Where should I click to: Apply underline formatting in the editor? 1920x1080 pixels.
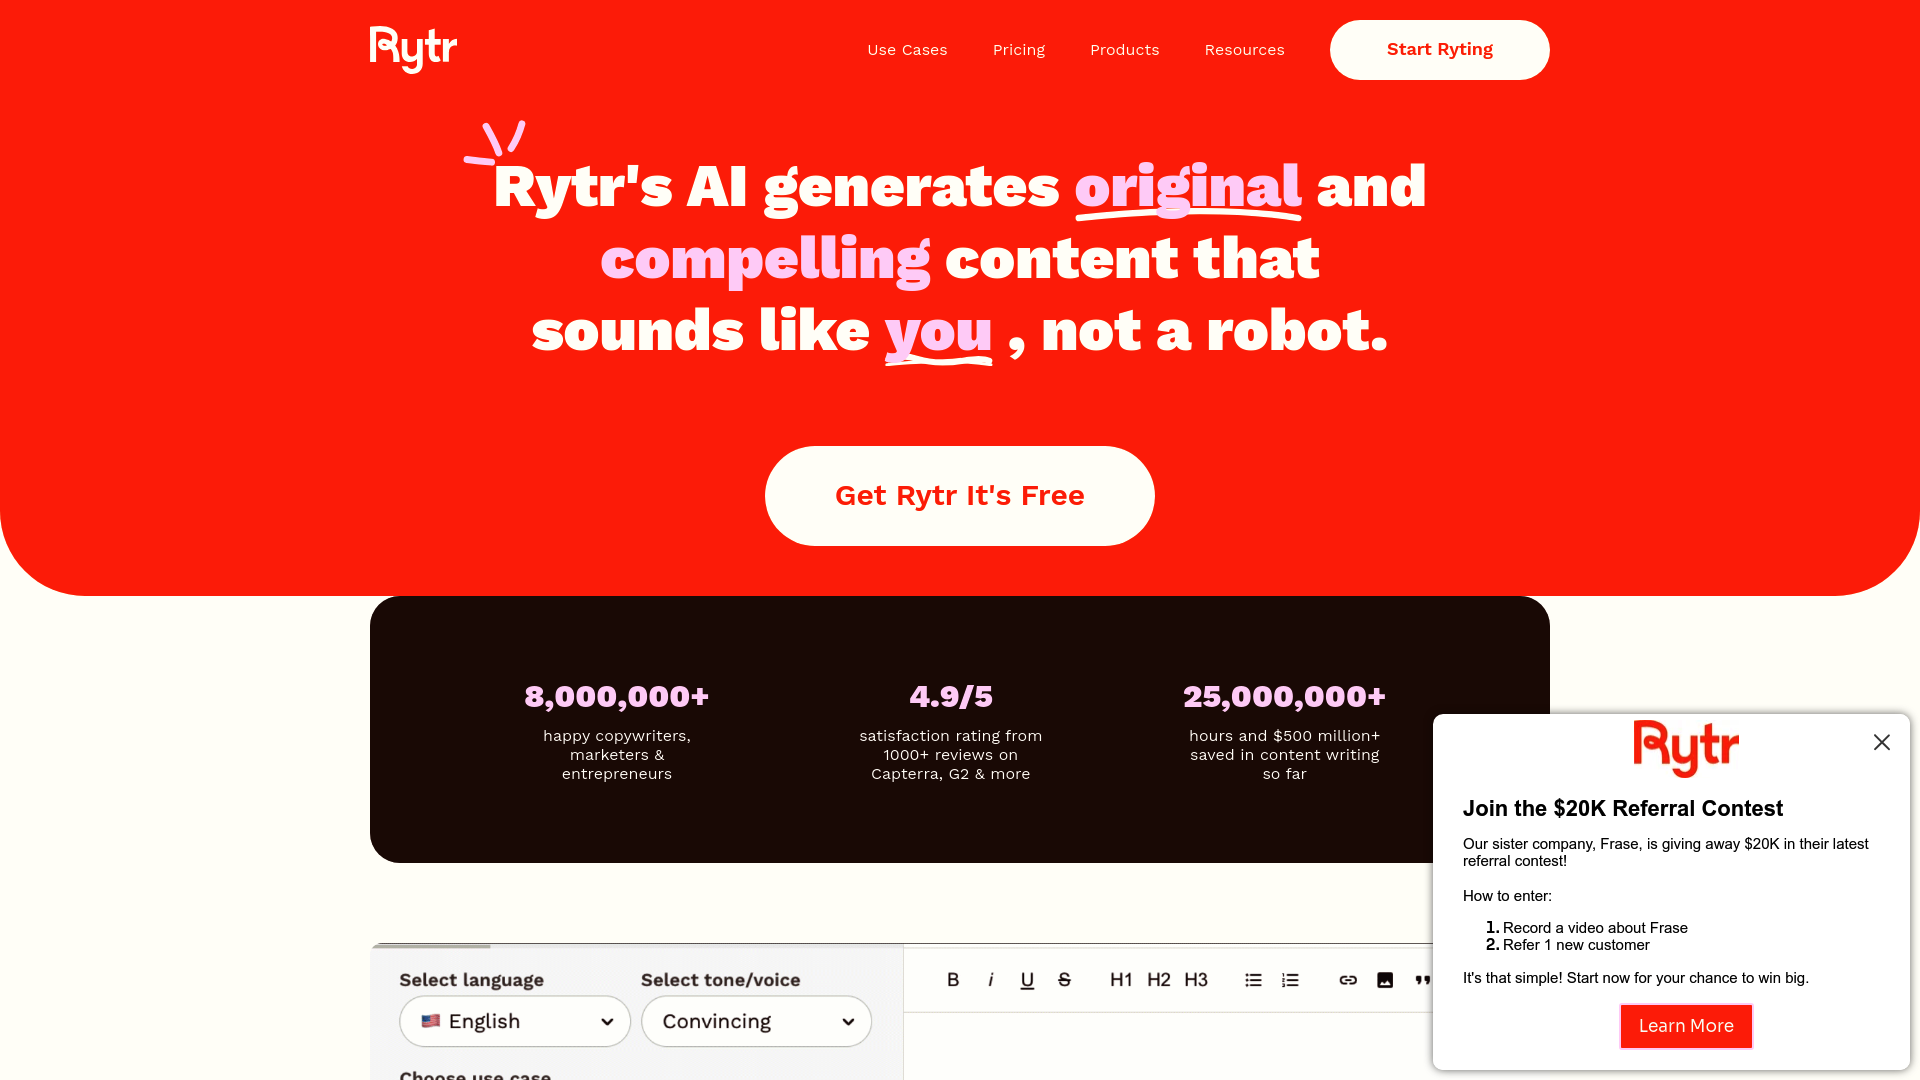pos(1027,980)
